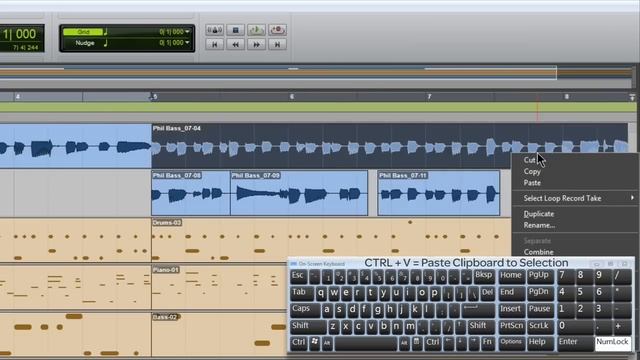This screenshot has width=640, height=360.
Task: Select the Phil Bass_07-08 audio clip
Action: pos(191,193)
